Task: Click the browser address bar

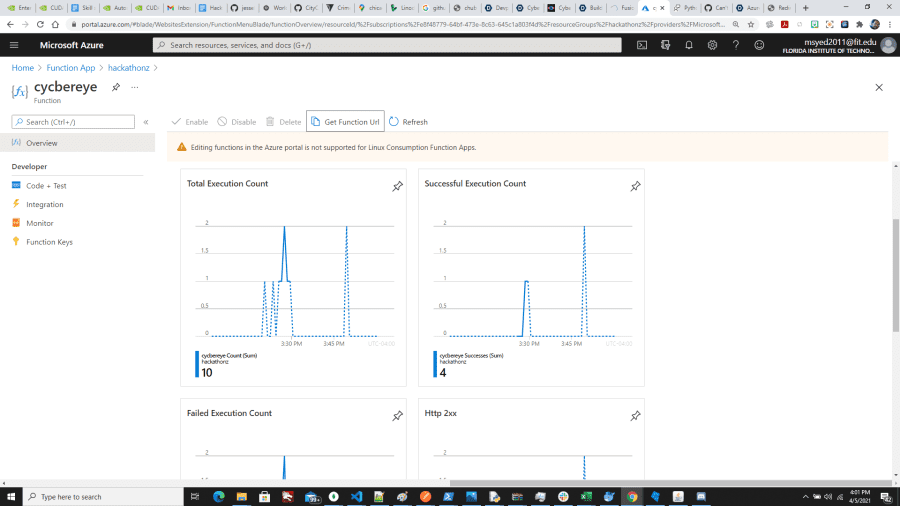Action: pos(402,25)
